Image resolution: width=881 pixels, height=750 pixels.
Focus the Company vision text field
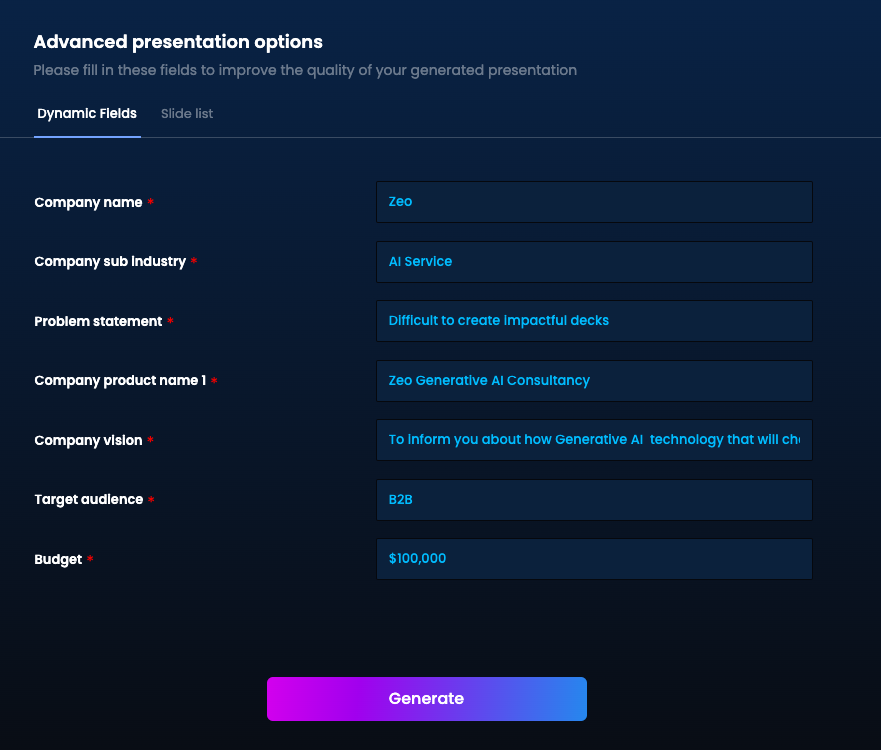coord(594,440)
